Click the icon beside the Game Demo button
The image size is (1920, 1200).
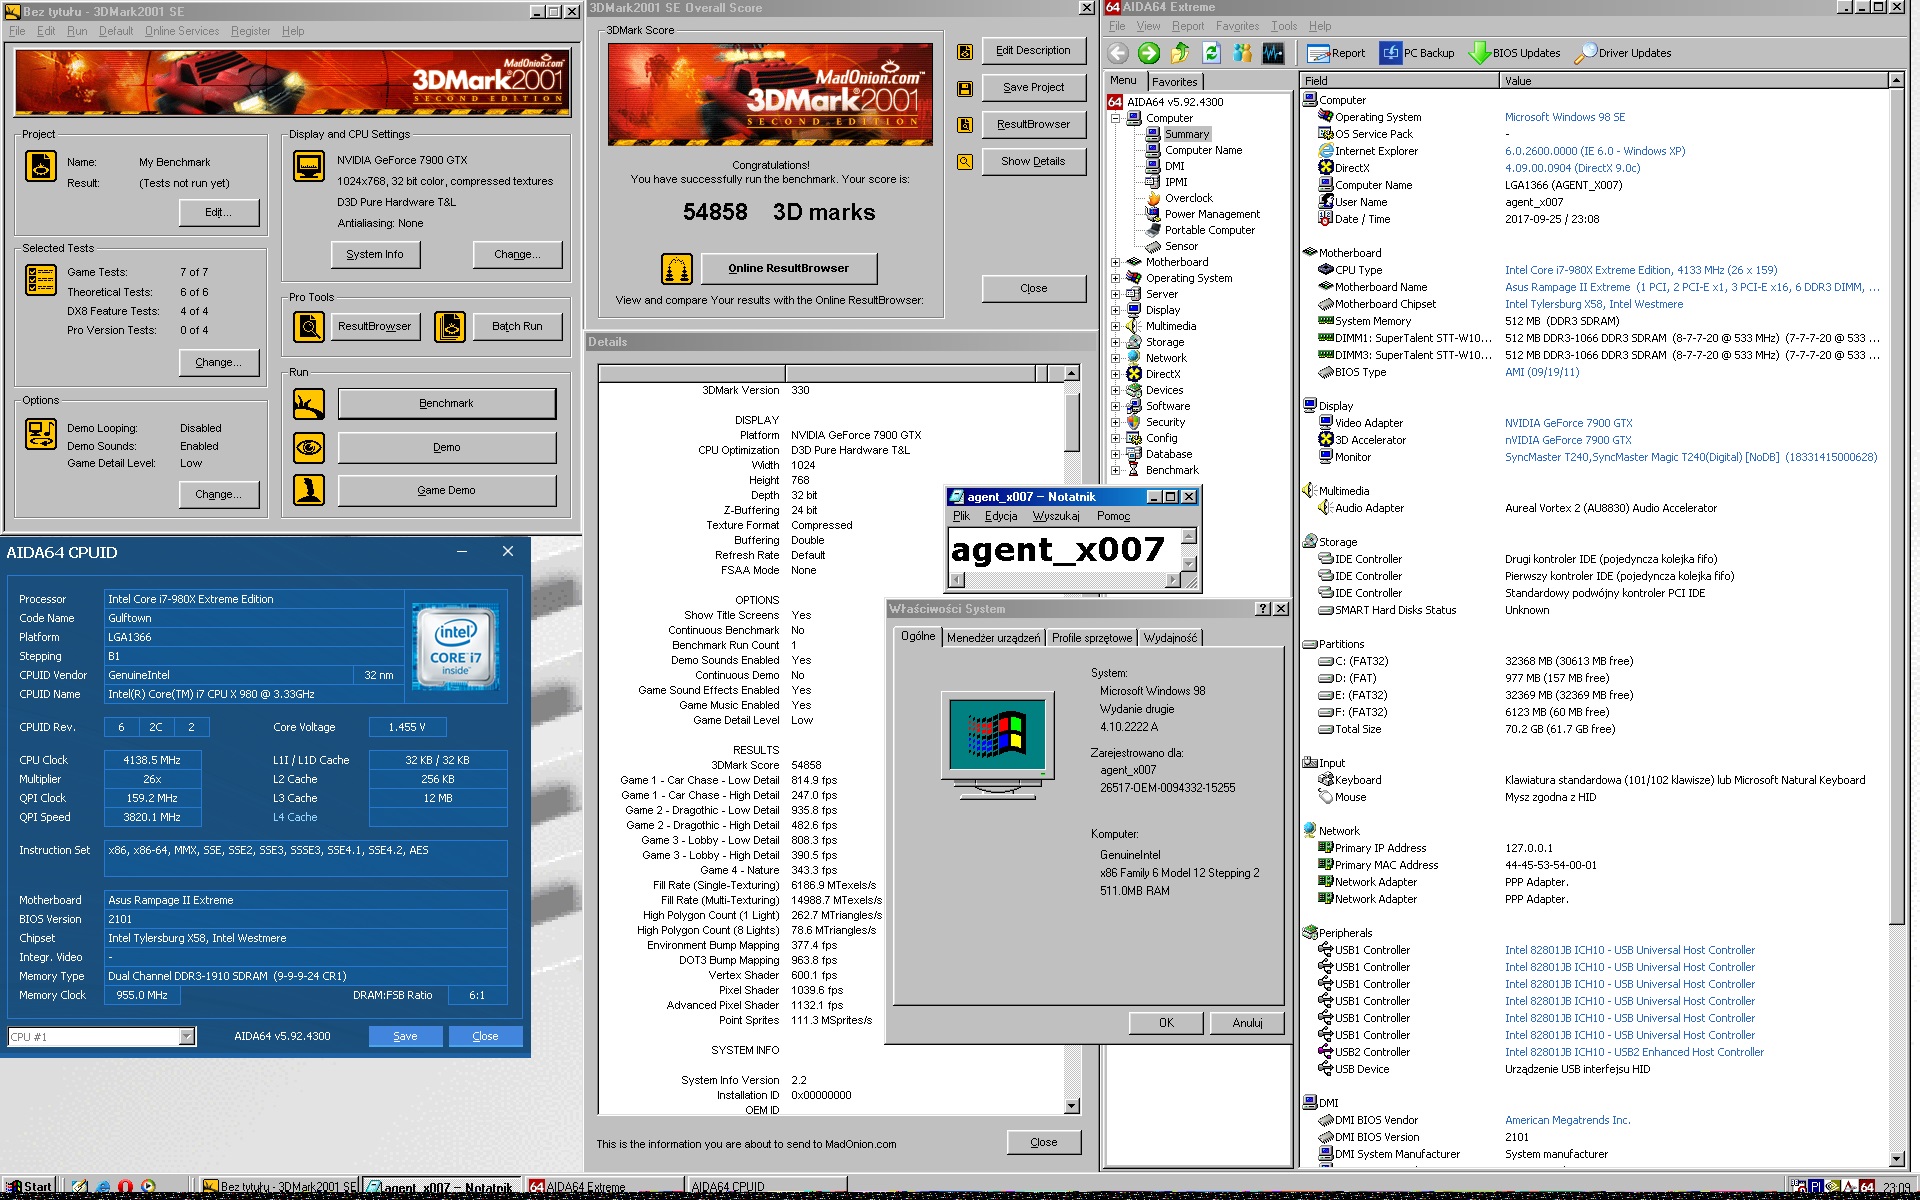309,490
